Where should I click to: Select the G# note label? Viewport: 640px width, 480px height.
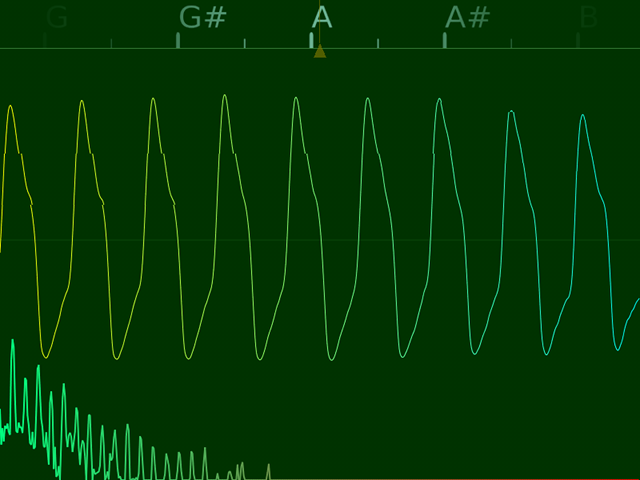(202, 18)
